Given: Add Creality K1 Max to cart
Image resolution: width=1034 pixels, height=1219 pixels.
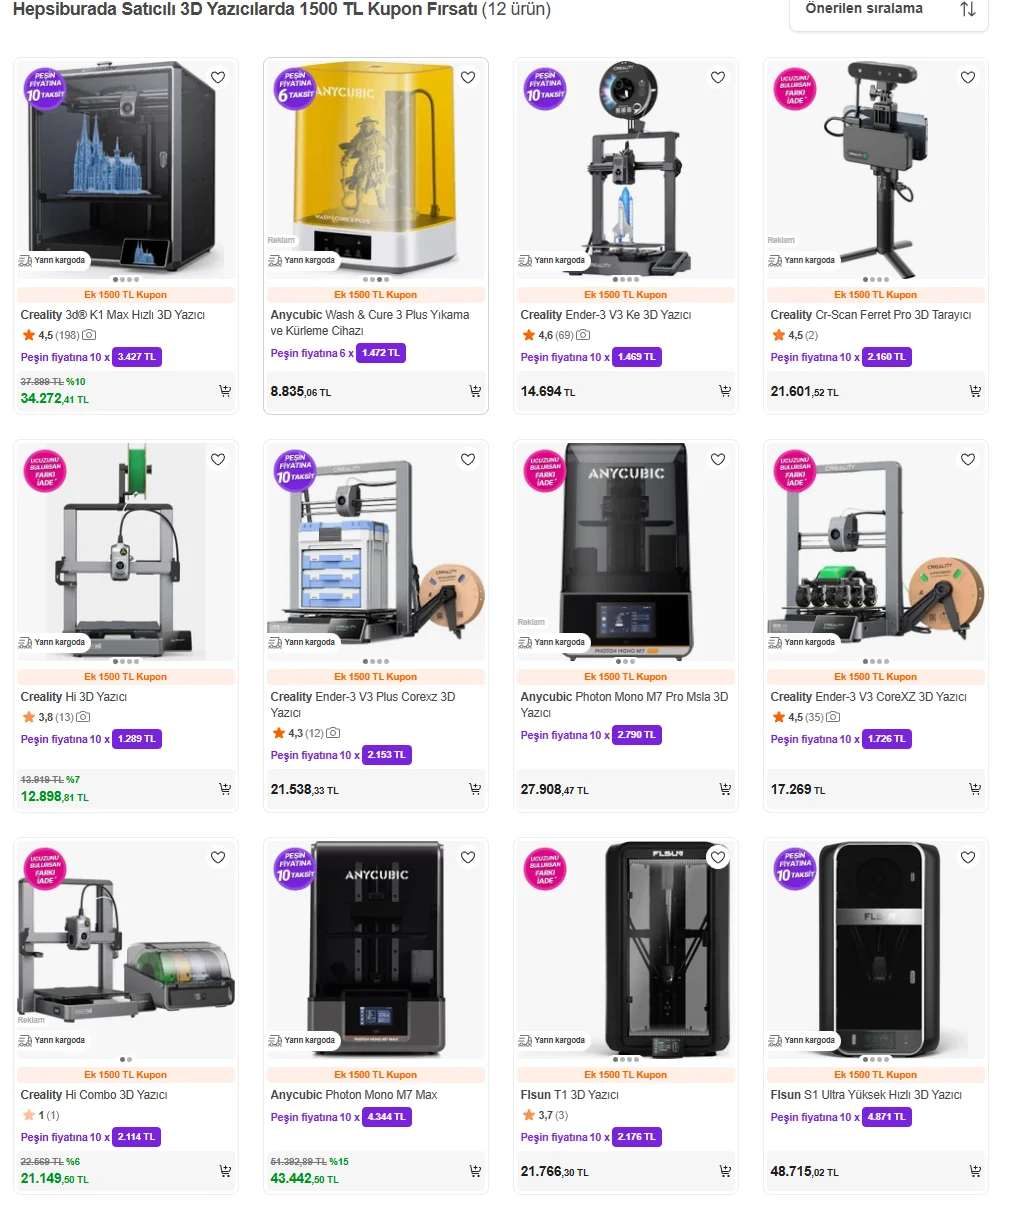Looking at the screenshot, I should 225,391.
